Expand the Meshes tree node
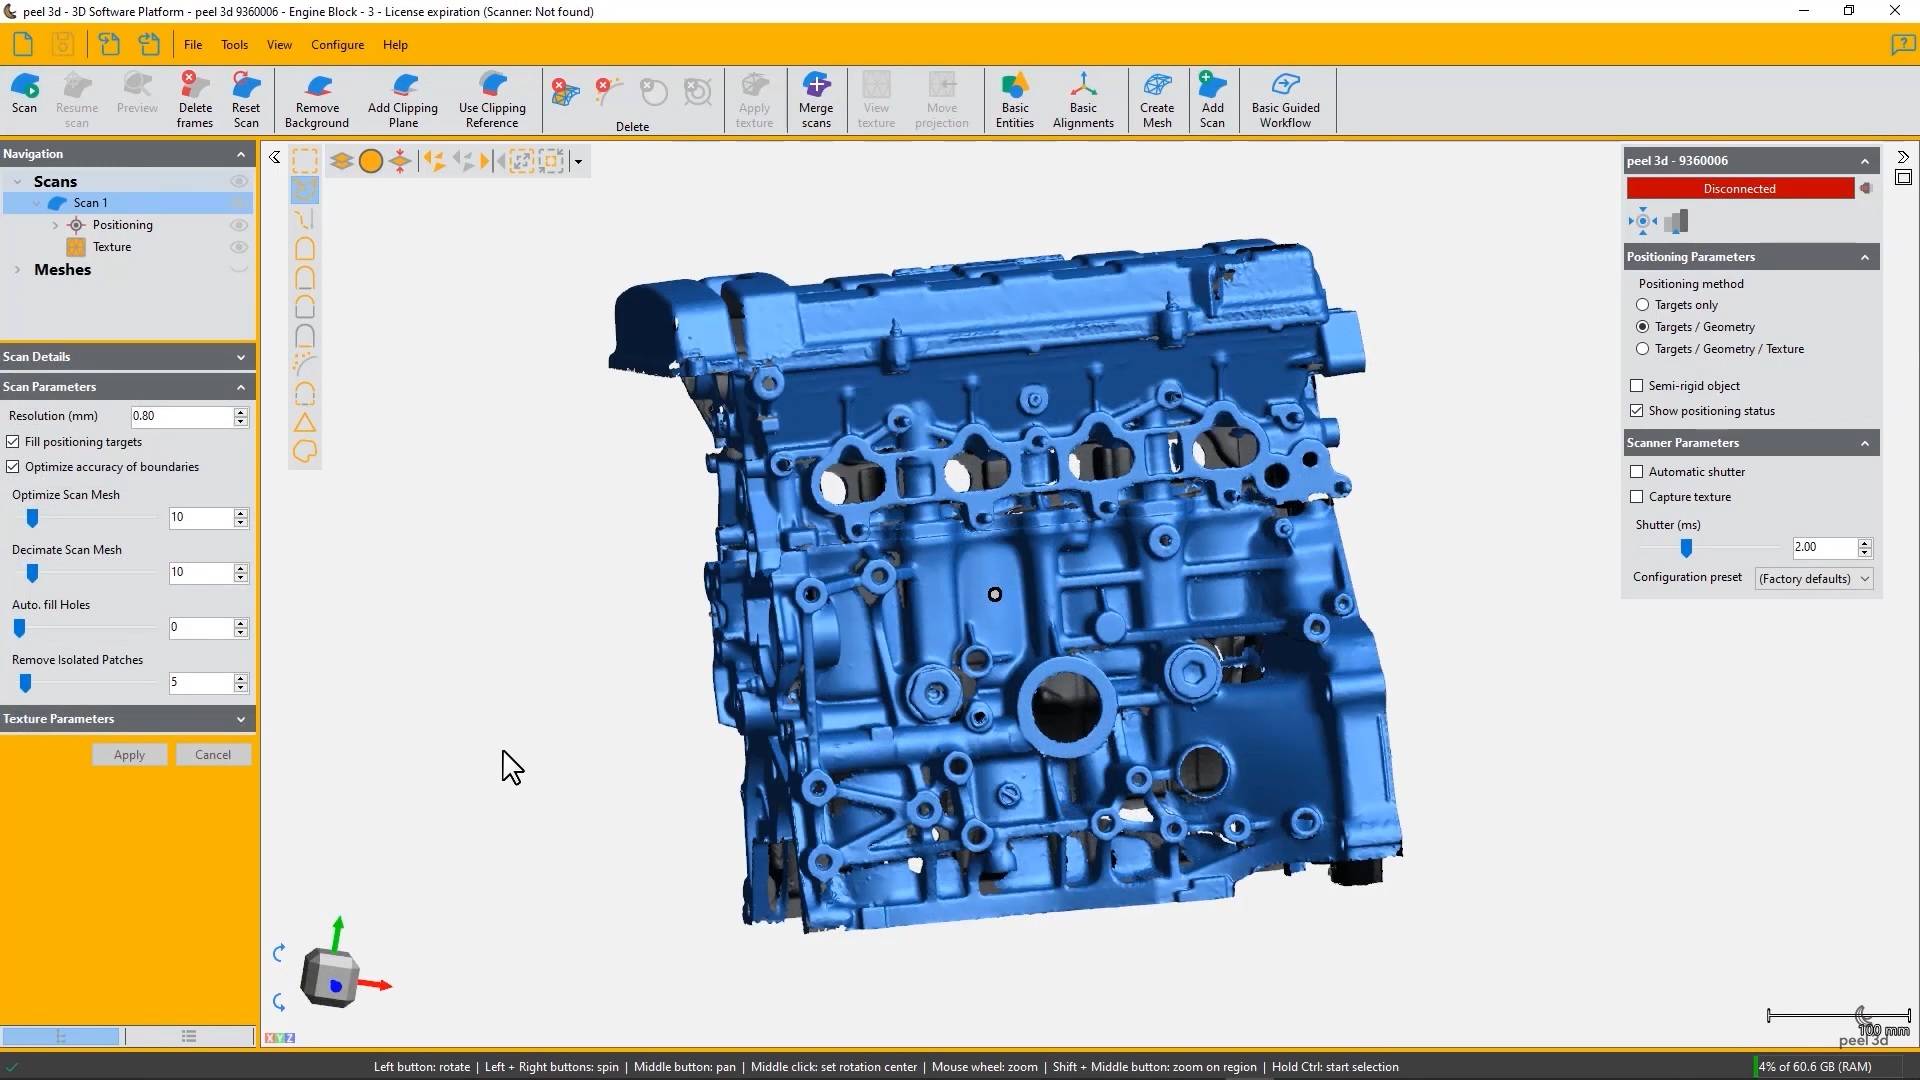 tap(17, 270)
